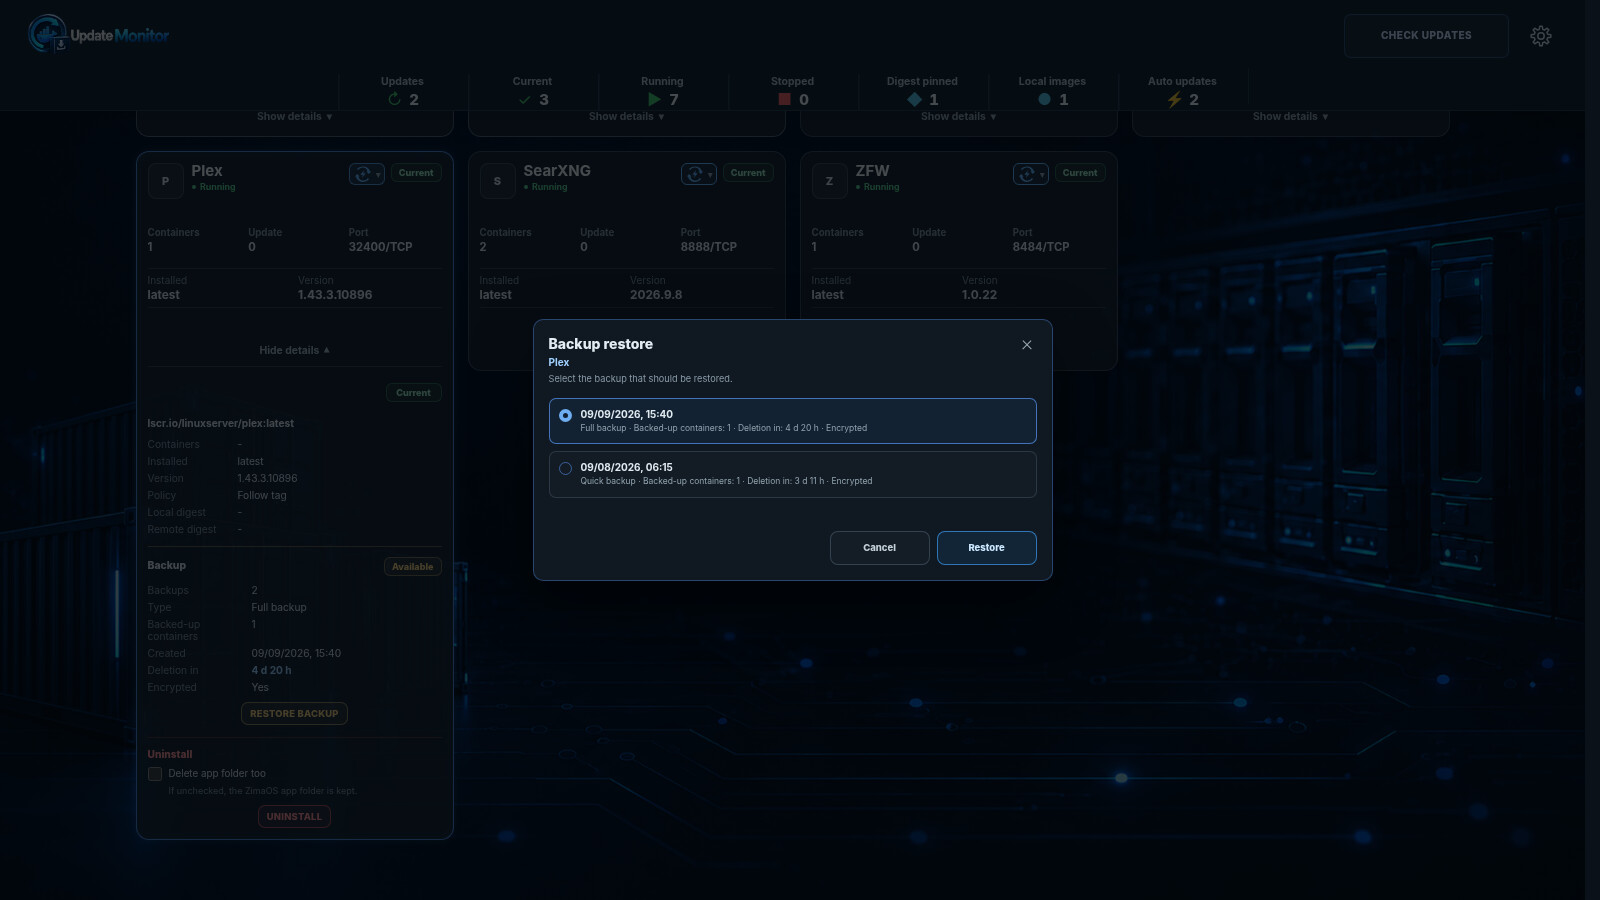Image resolution: width=1600 pixels, height=900 pixels.
Task: Click the Plex app letter icon
Action: pyautogui.click(x=166, y=181)
